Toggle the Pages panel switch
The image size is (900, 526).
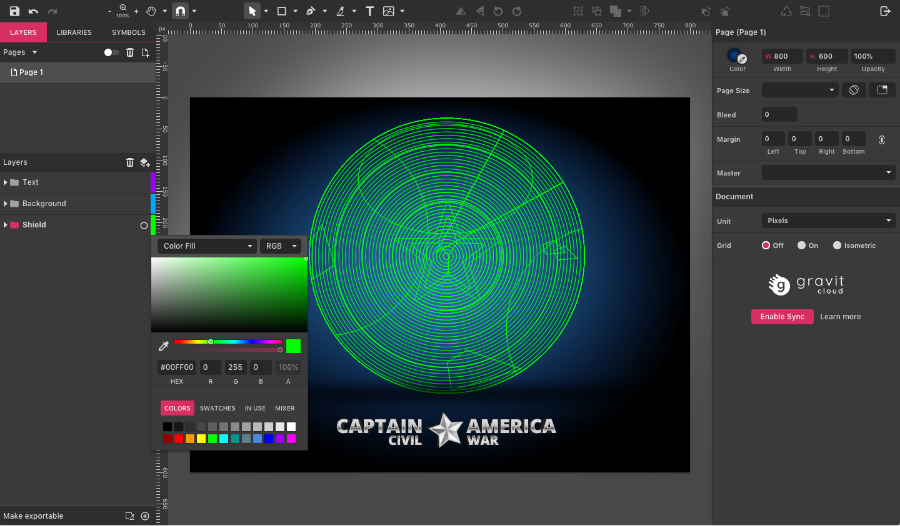point(111,52)
